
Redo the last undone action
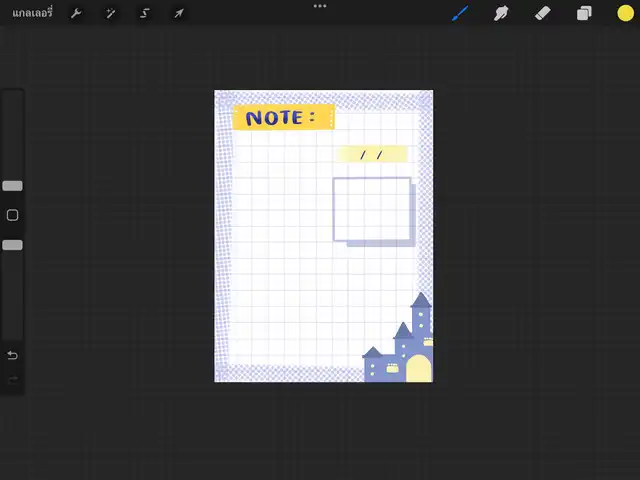point(12,380)
